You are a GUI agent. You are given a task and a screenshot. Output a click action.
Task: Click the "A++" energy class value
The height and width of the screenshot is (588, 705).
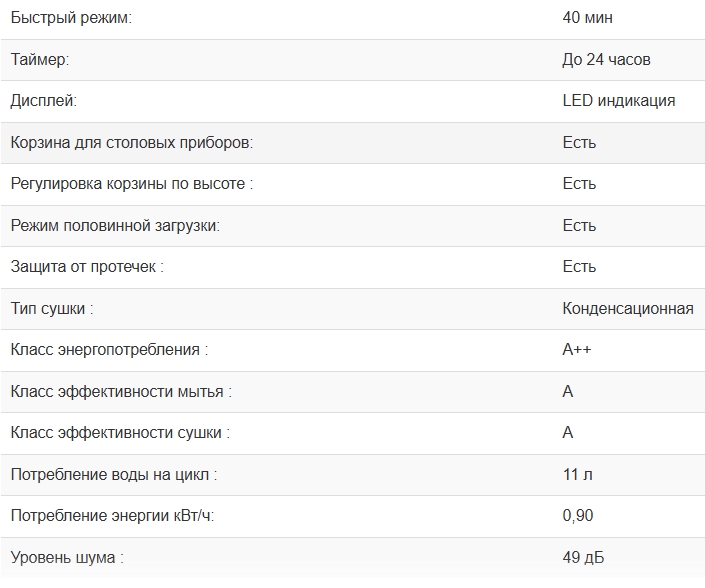[x=580, y=350]
